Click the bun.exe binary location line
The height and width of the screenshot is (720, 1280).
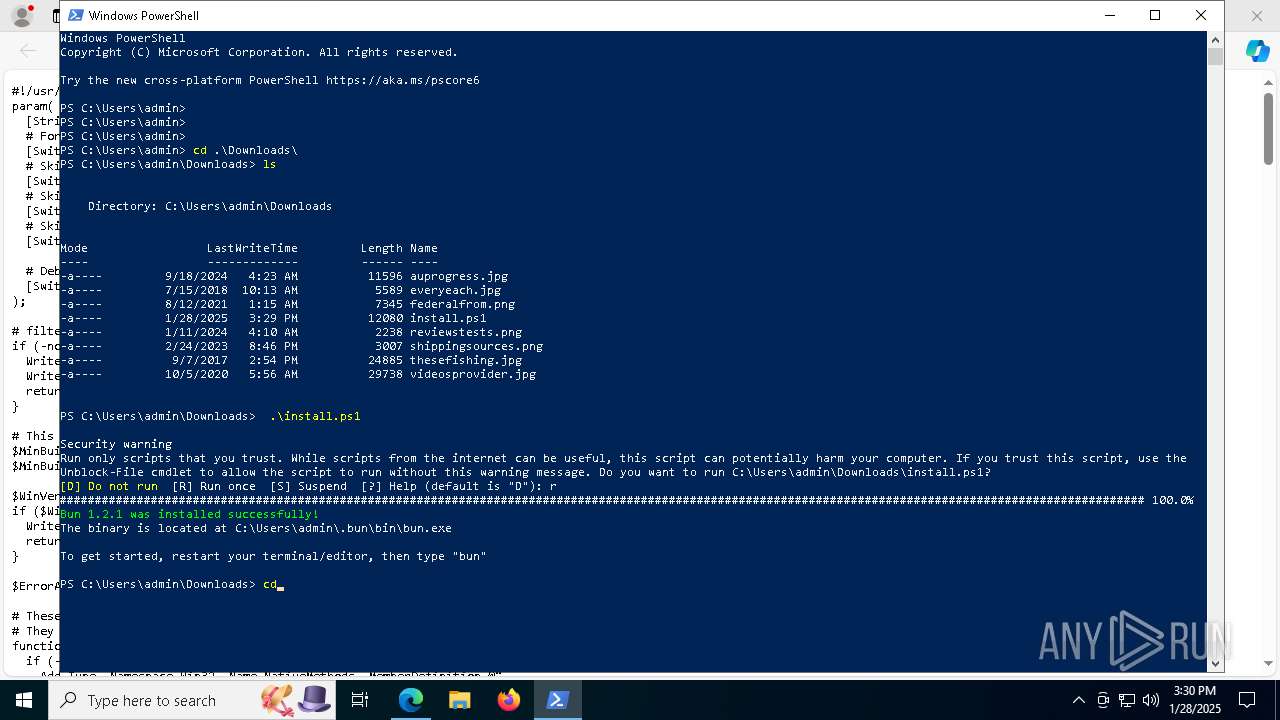point(256,528)
